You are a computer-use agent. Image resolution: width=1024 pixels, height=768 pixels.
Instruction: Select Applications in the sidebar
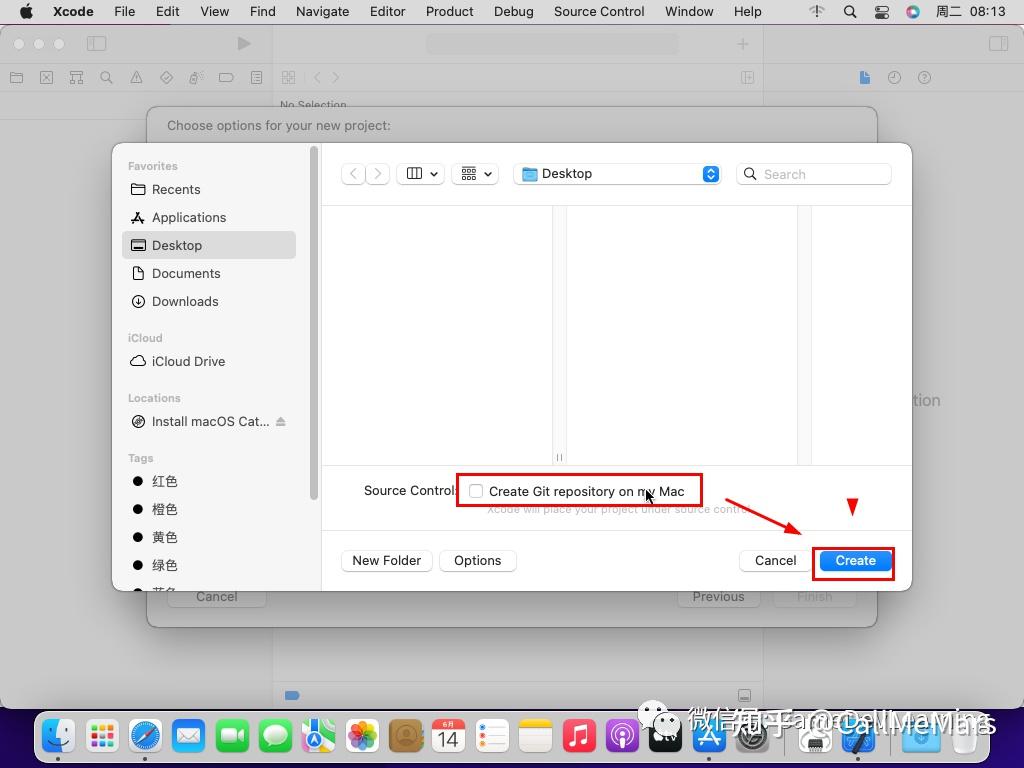click(x=209, y=217)
